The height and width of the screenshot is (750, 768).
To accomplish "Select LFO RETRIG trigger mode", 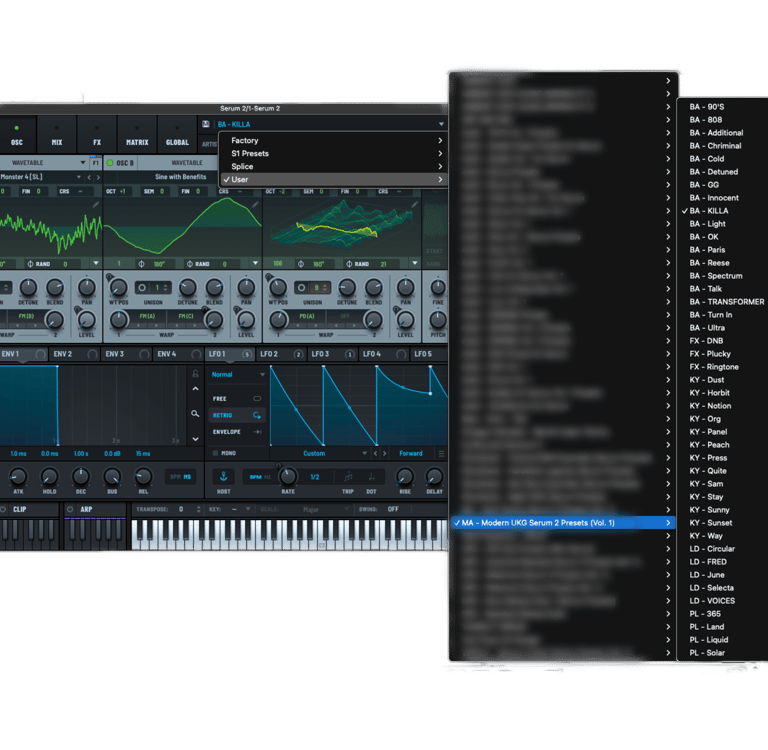I will coord(237,415).
